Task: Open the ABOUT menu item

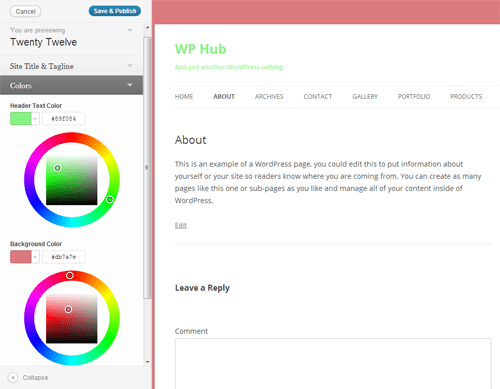Action: [224, 97]
